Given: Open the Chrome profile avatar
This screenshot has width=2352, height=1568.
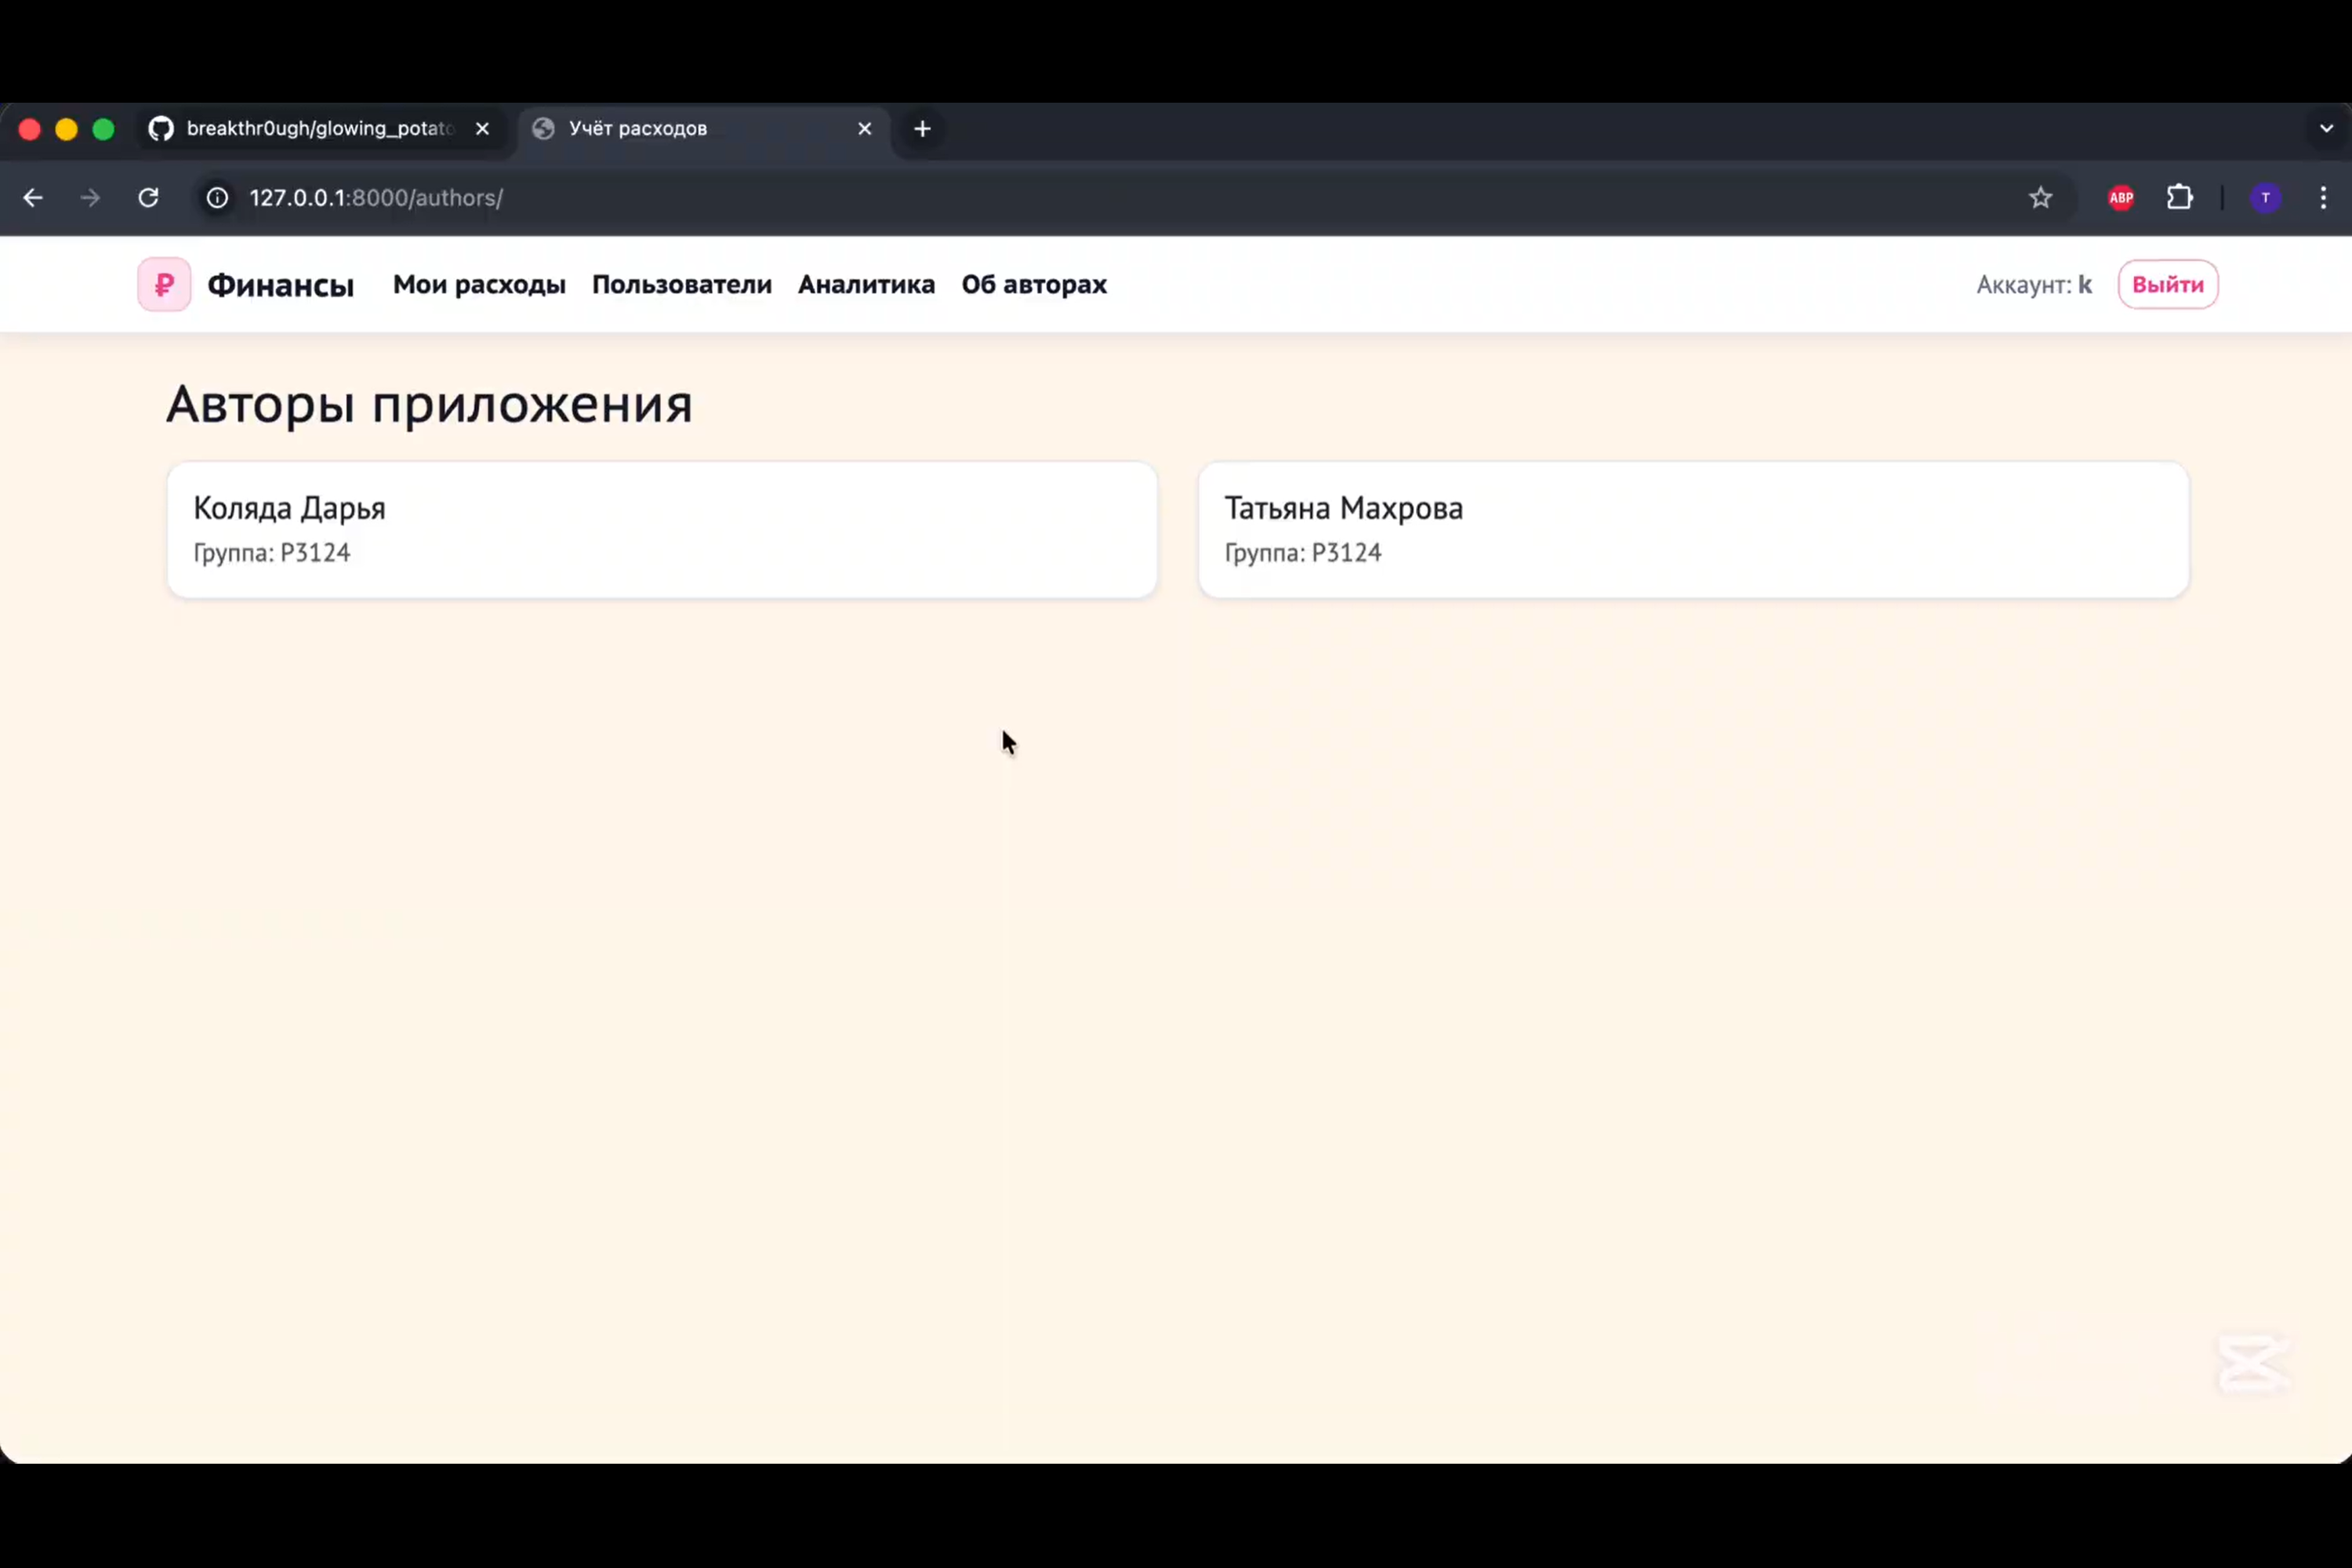Looking at the screenshot, I should pos(2265,198).
